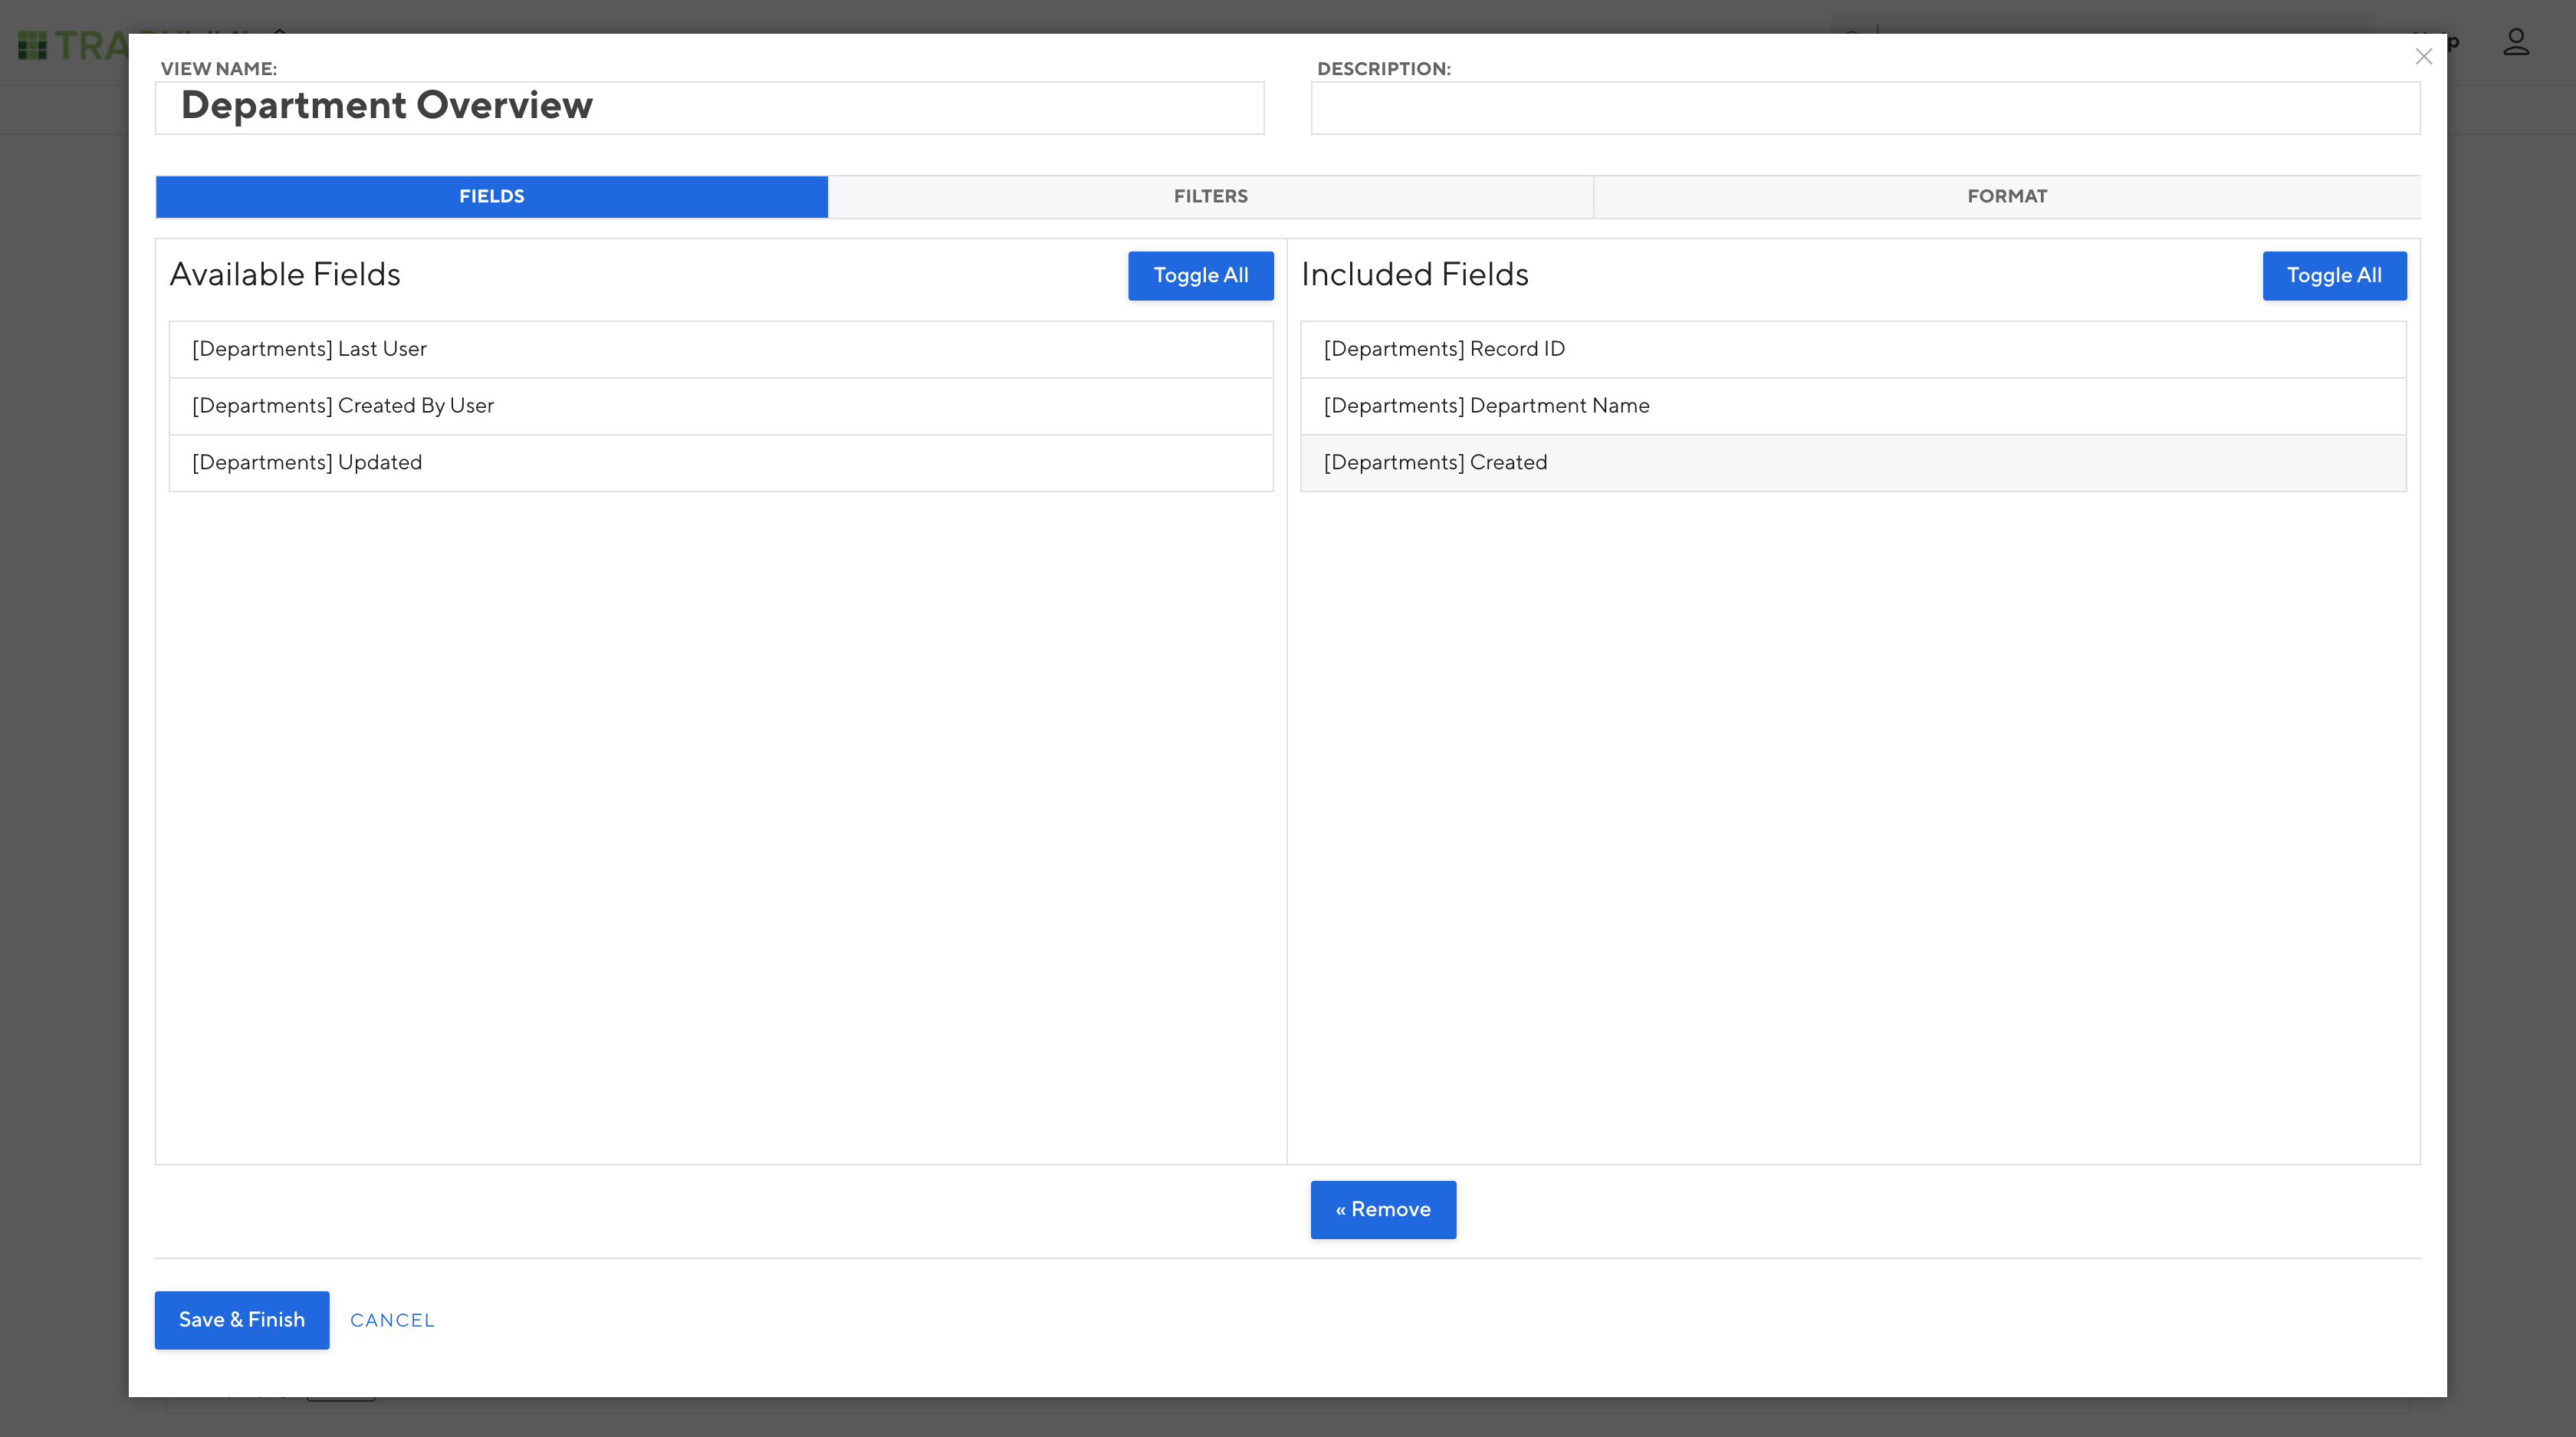Click the « Remove button

point(1383,1209)
